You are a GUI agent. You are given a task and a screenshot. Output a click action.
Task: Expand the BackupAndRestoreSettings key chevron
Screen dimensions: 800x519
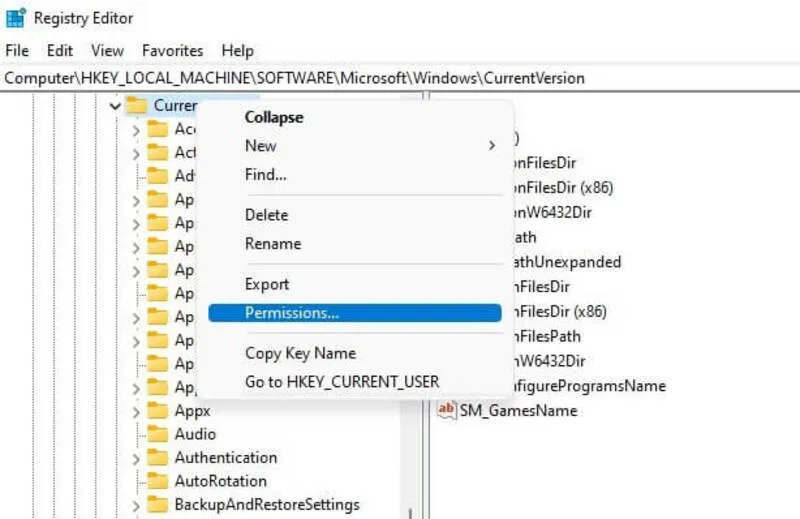pyautogui.click(x=136, y=504)
